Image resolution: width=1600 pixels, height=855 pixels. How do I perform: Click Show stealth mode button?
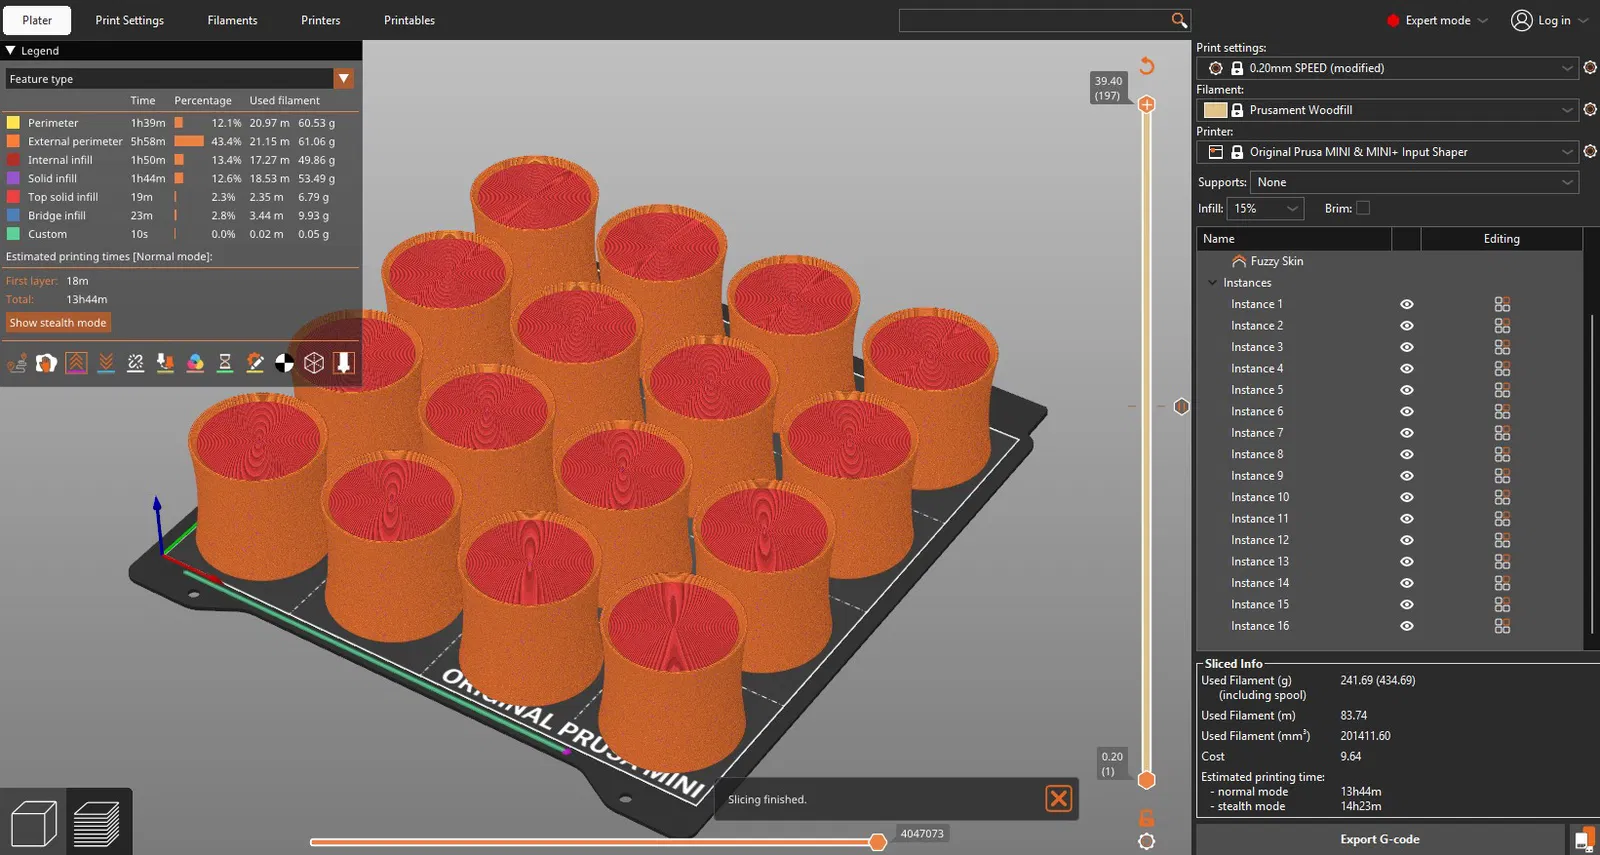[x=58, y=323]
